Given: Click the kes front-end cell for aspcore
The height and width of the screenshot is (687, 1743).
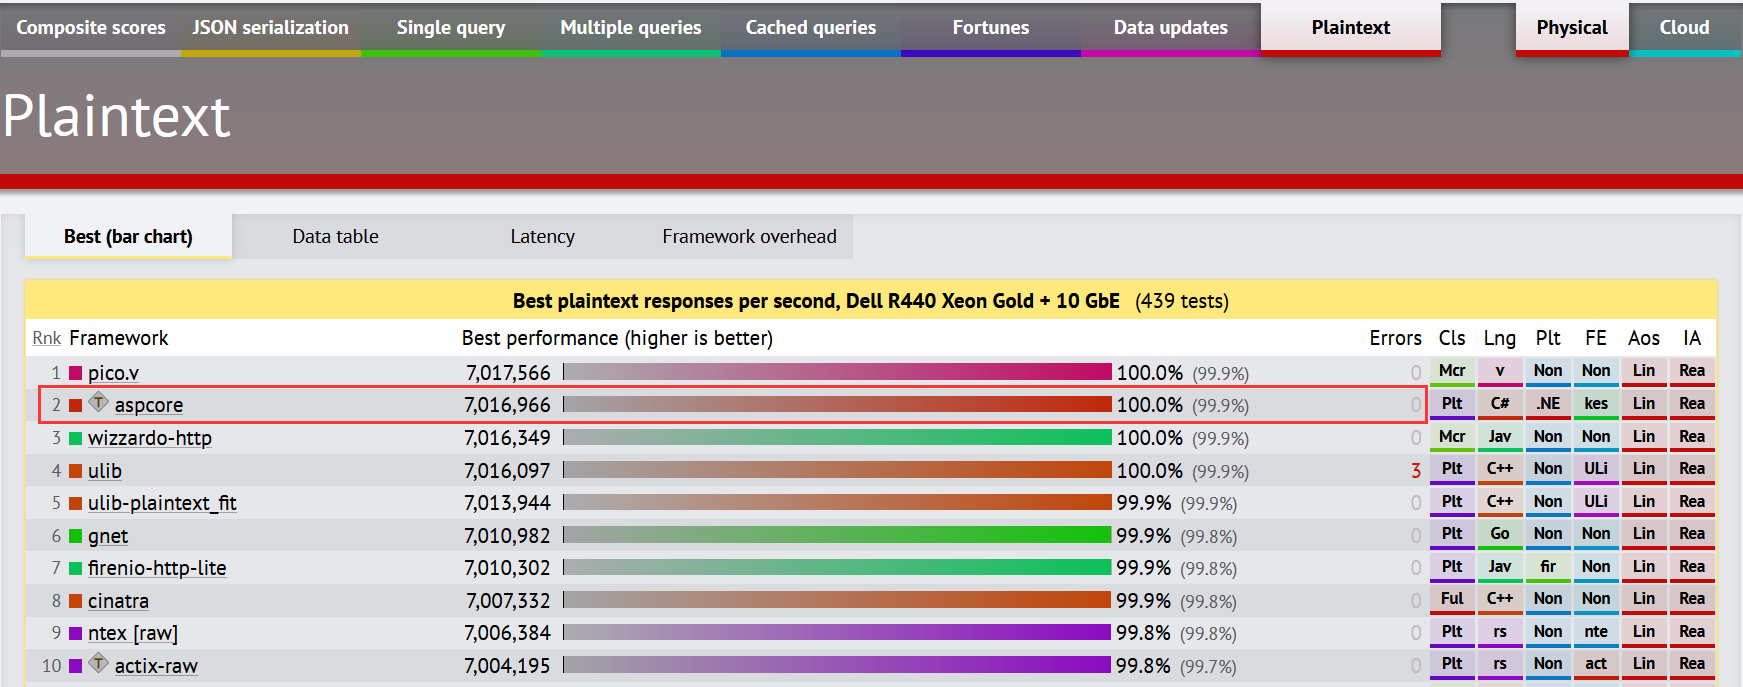Looking at the screenshot, I should point(1596,404).
